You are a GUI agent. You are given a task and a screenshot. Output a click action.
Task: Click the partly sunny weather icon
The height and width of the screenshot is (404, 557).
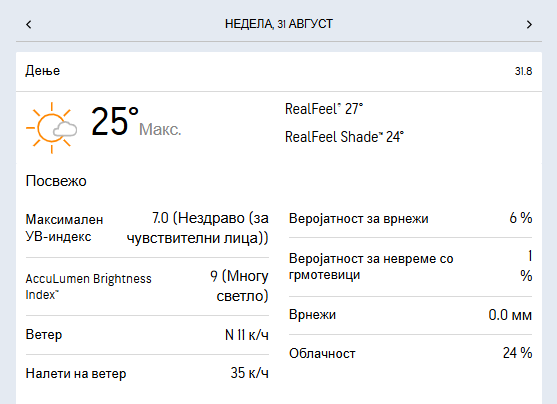(x=52, y=128)
